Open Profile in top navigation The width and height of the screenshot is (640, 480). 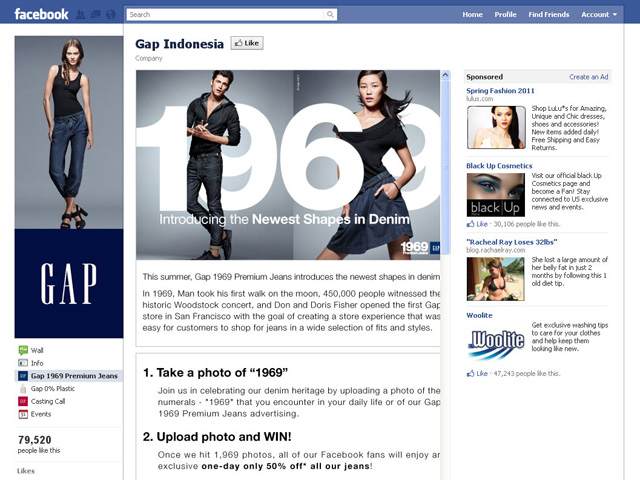pyautogui.click(x=505, y=15)
